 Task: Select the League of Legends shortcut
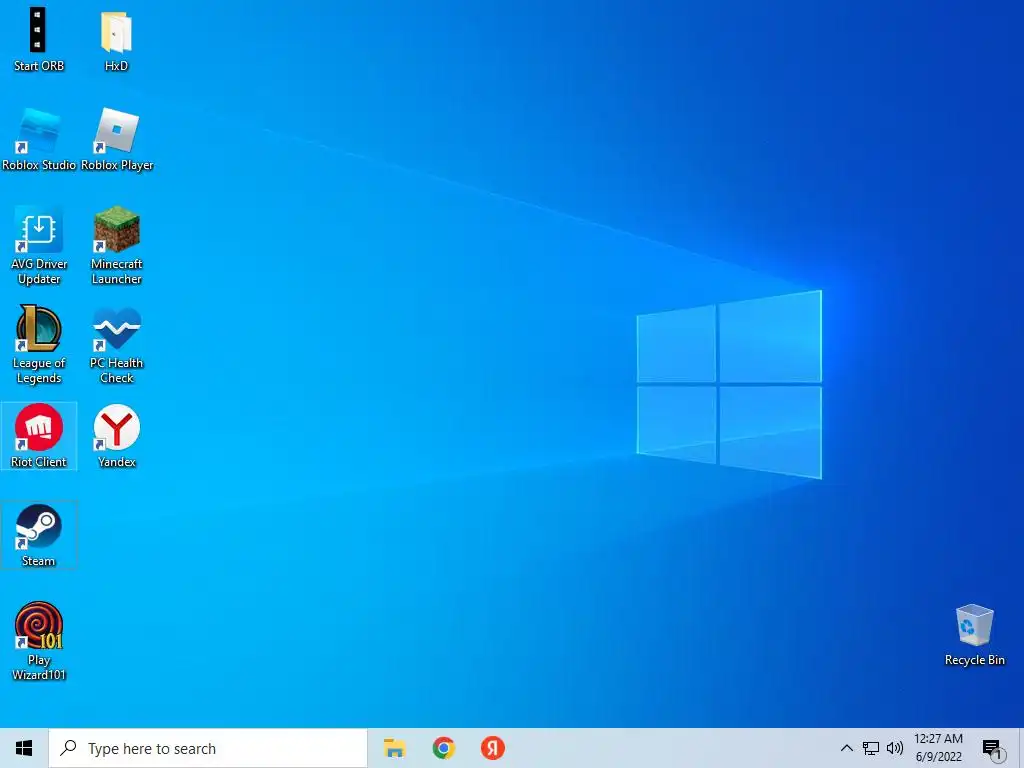(39, 345)
